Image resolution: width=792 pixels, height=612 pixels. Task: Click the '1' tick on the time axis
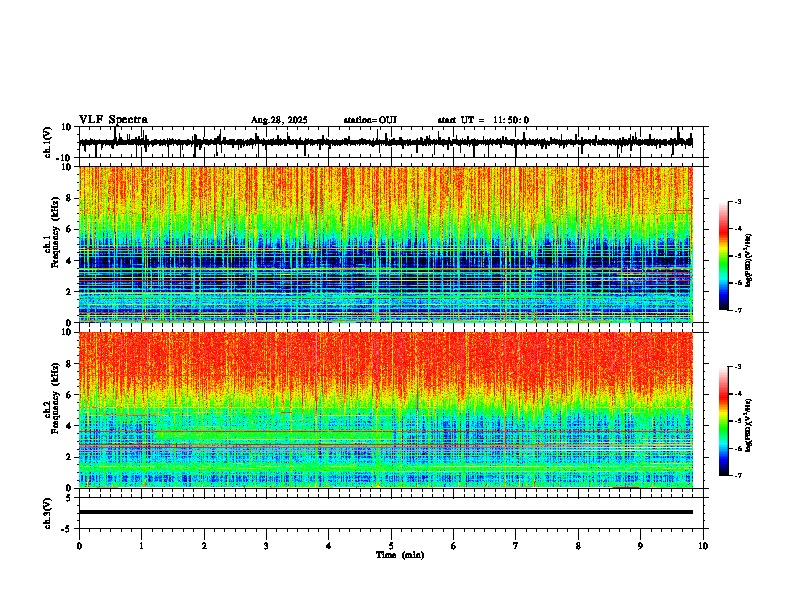click(141, 546)
